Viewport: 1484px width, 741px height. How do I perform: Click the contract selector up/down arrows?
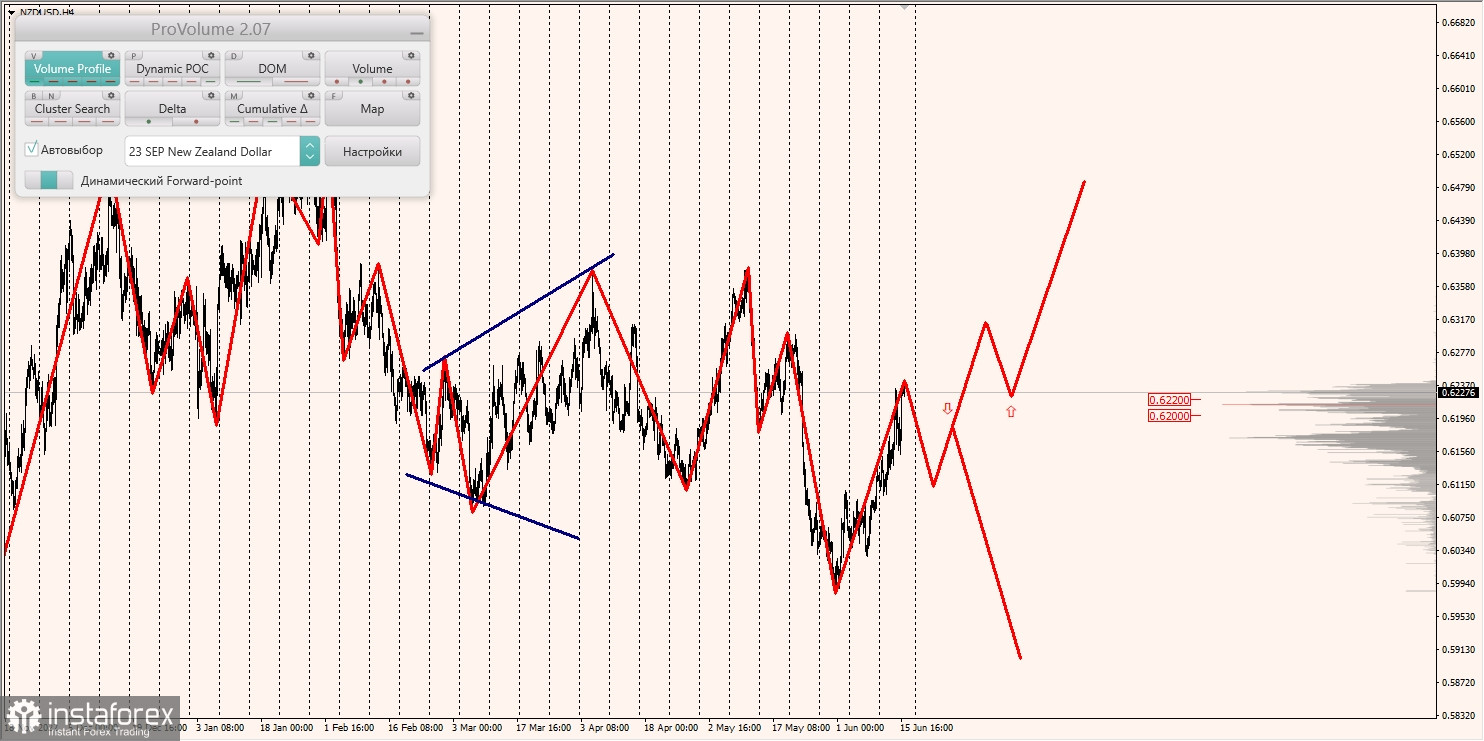pos(310,151)
